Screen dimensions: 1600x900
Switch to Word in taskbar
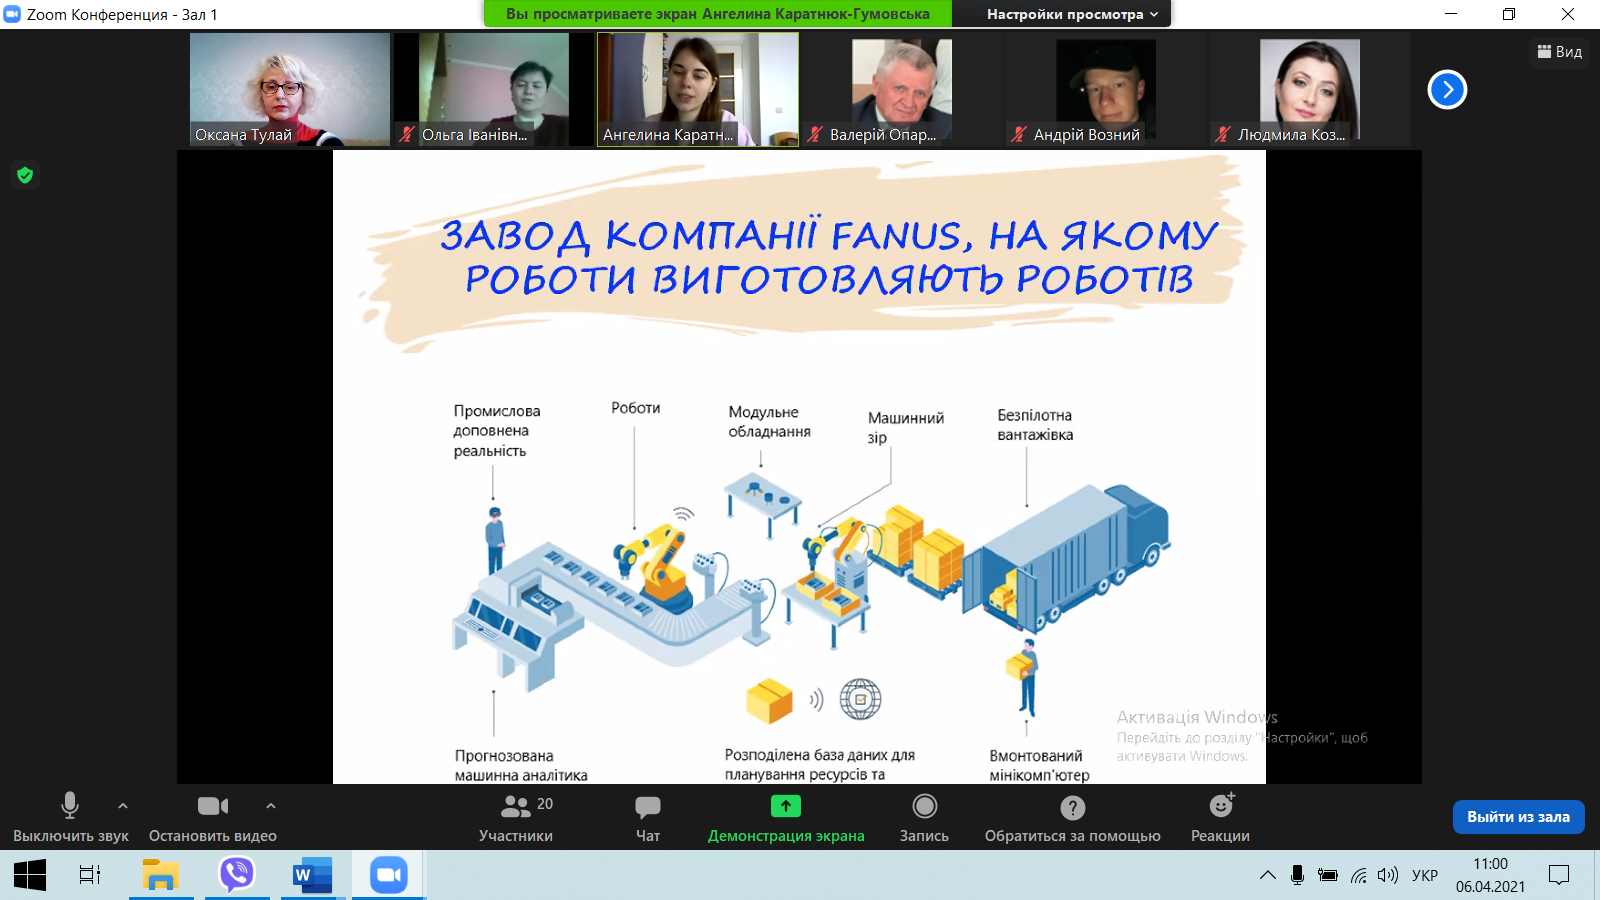click(313, 876)
